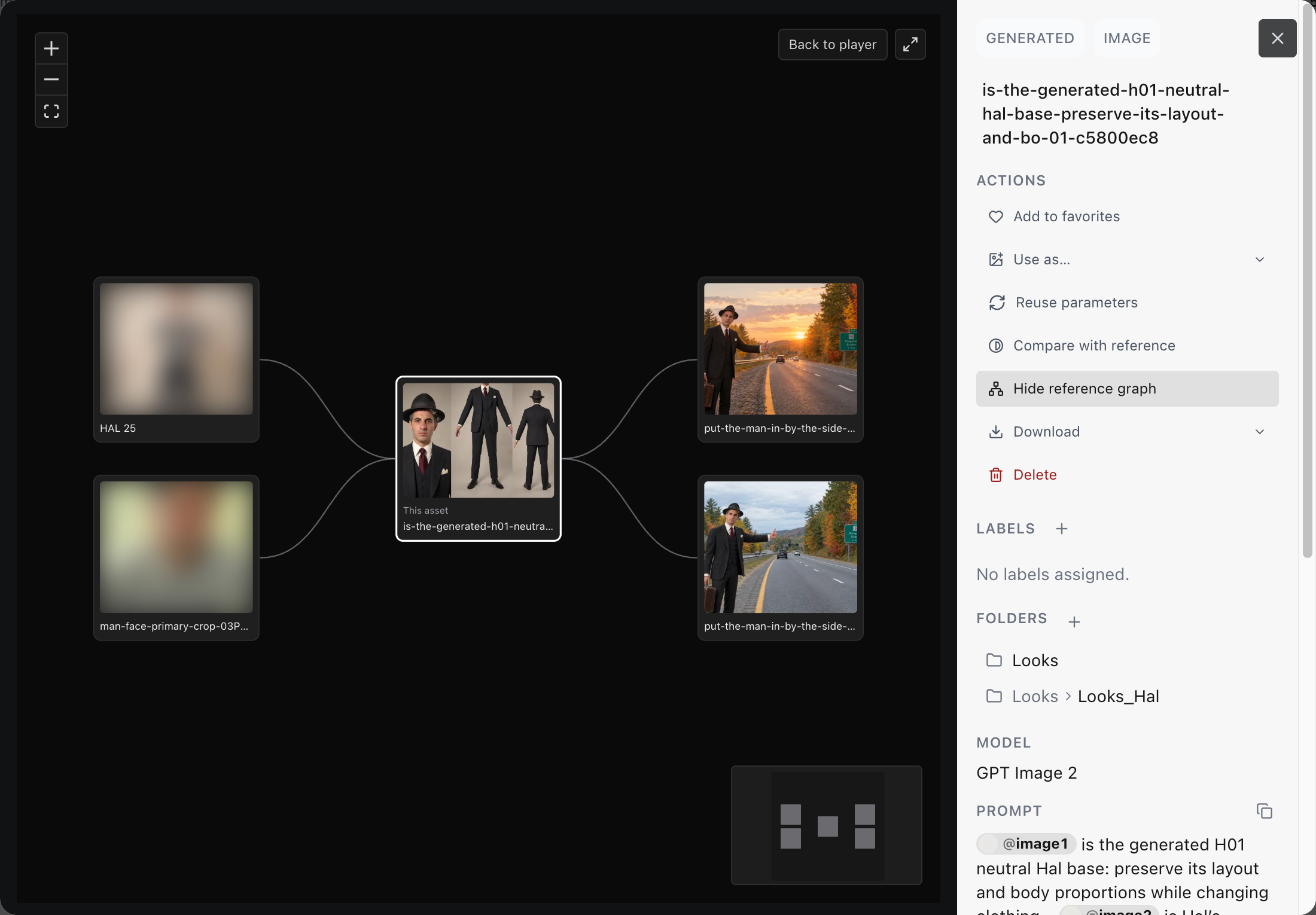The height and width of the screenshot is (915, 1316).
Task: Copy the prompt text
Action: point(1264,811)
